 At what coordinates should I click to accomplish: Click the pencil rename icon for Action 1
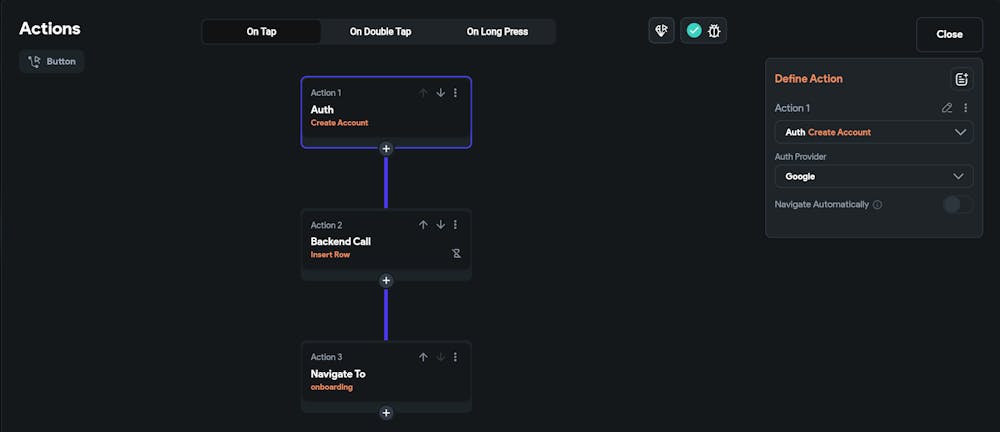tap(947, 108)
